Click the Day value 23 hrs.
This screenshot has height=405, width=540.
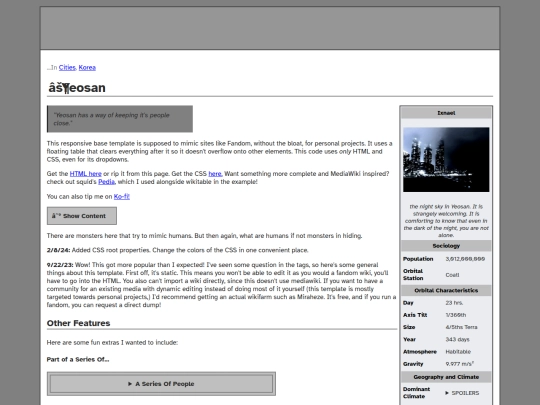pos(454,303)
